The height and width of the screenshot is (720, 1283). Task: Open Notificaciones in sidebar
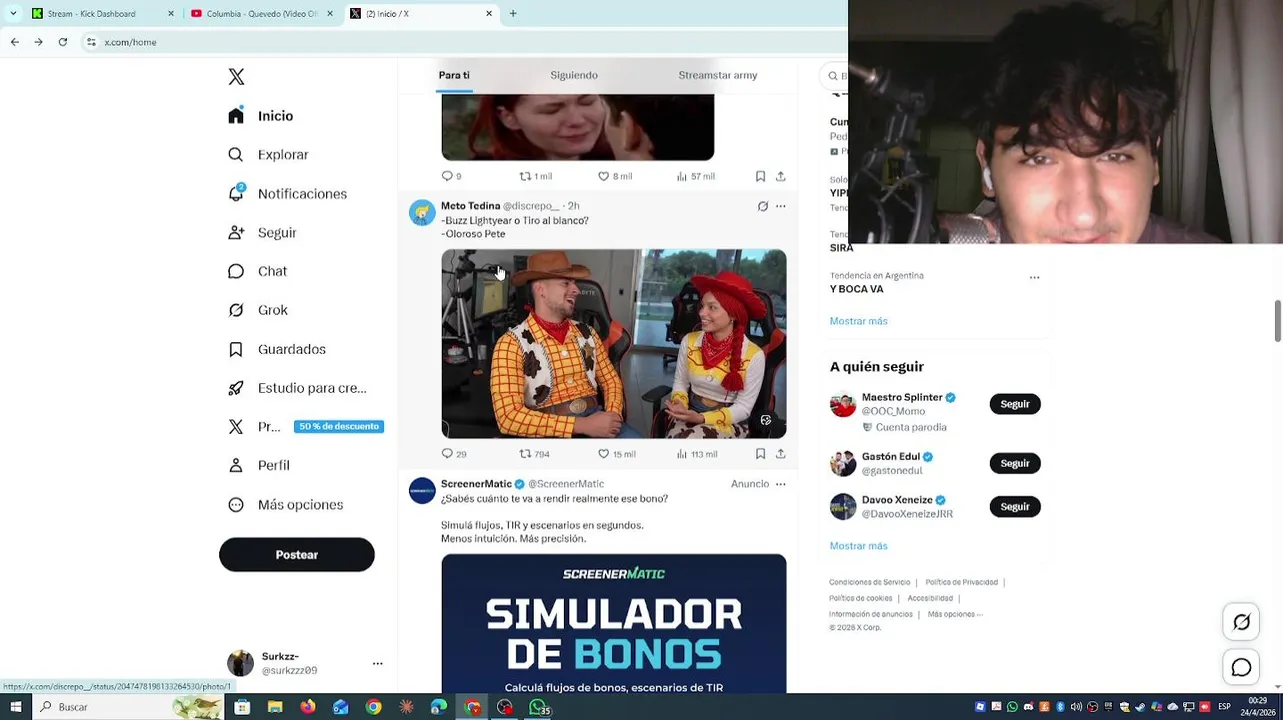(287, 194)
